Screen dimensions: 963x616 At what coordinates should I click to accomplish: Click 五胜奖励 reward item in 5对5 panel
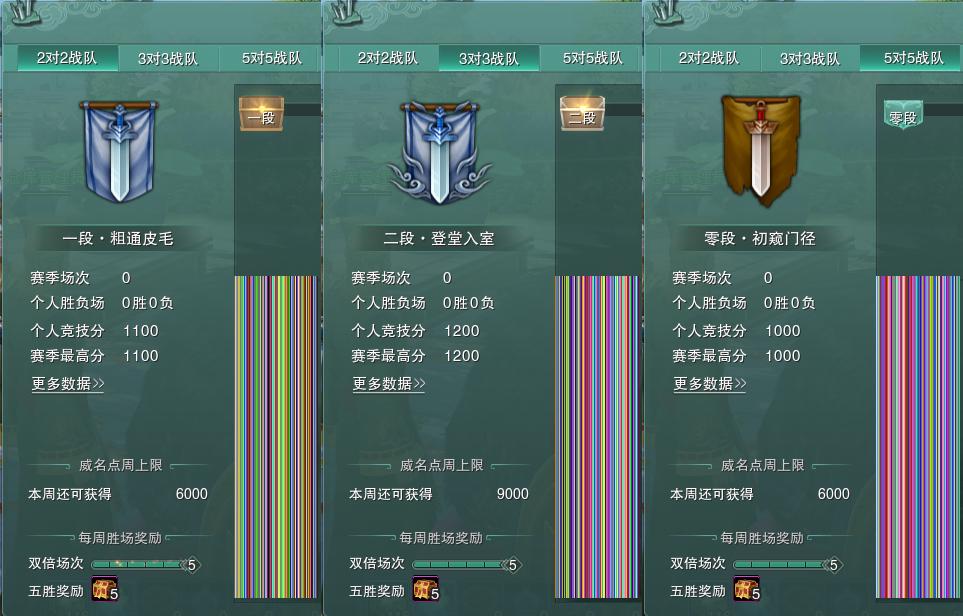point(747,588)
